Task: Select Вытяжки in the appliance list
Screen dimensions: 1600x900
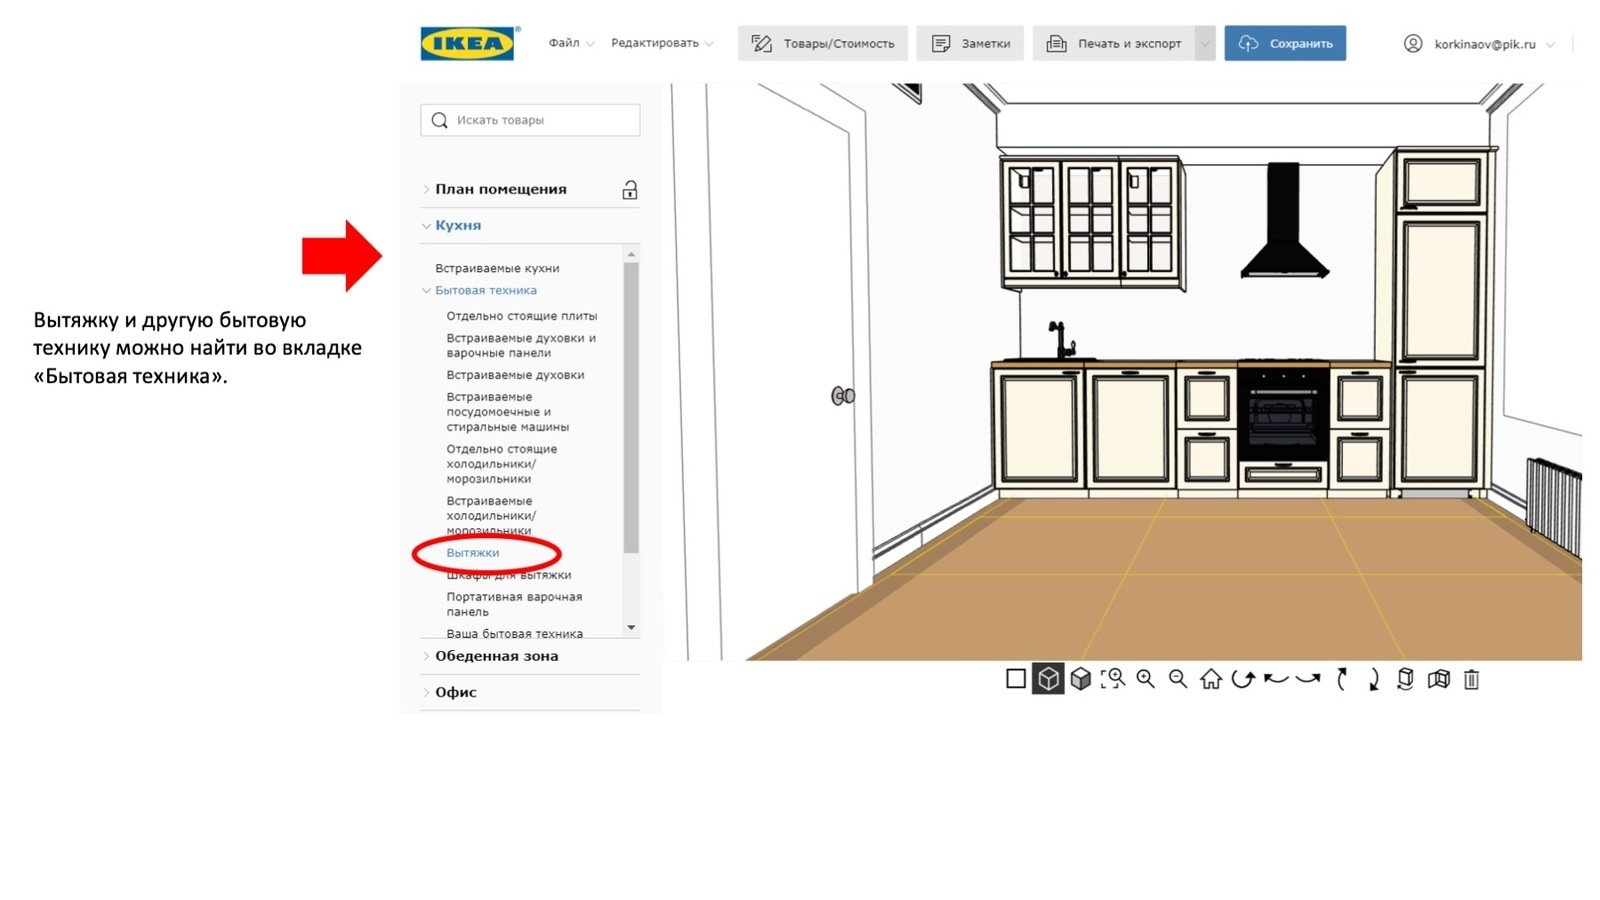Action: pos(473,553)
